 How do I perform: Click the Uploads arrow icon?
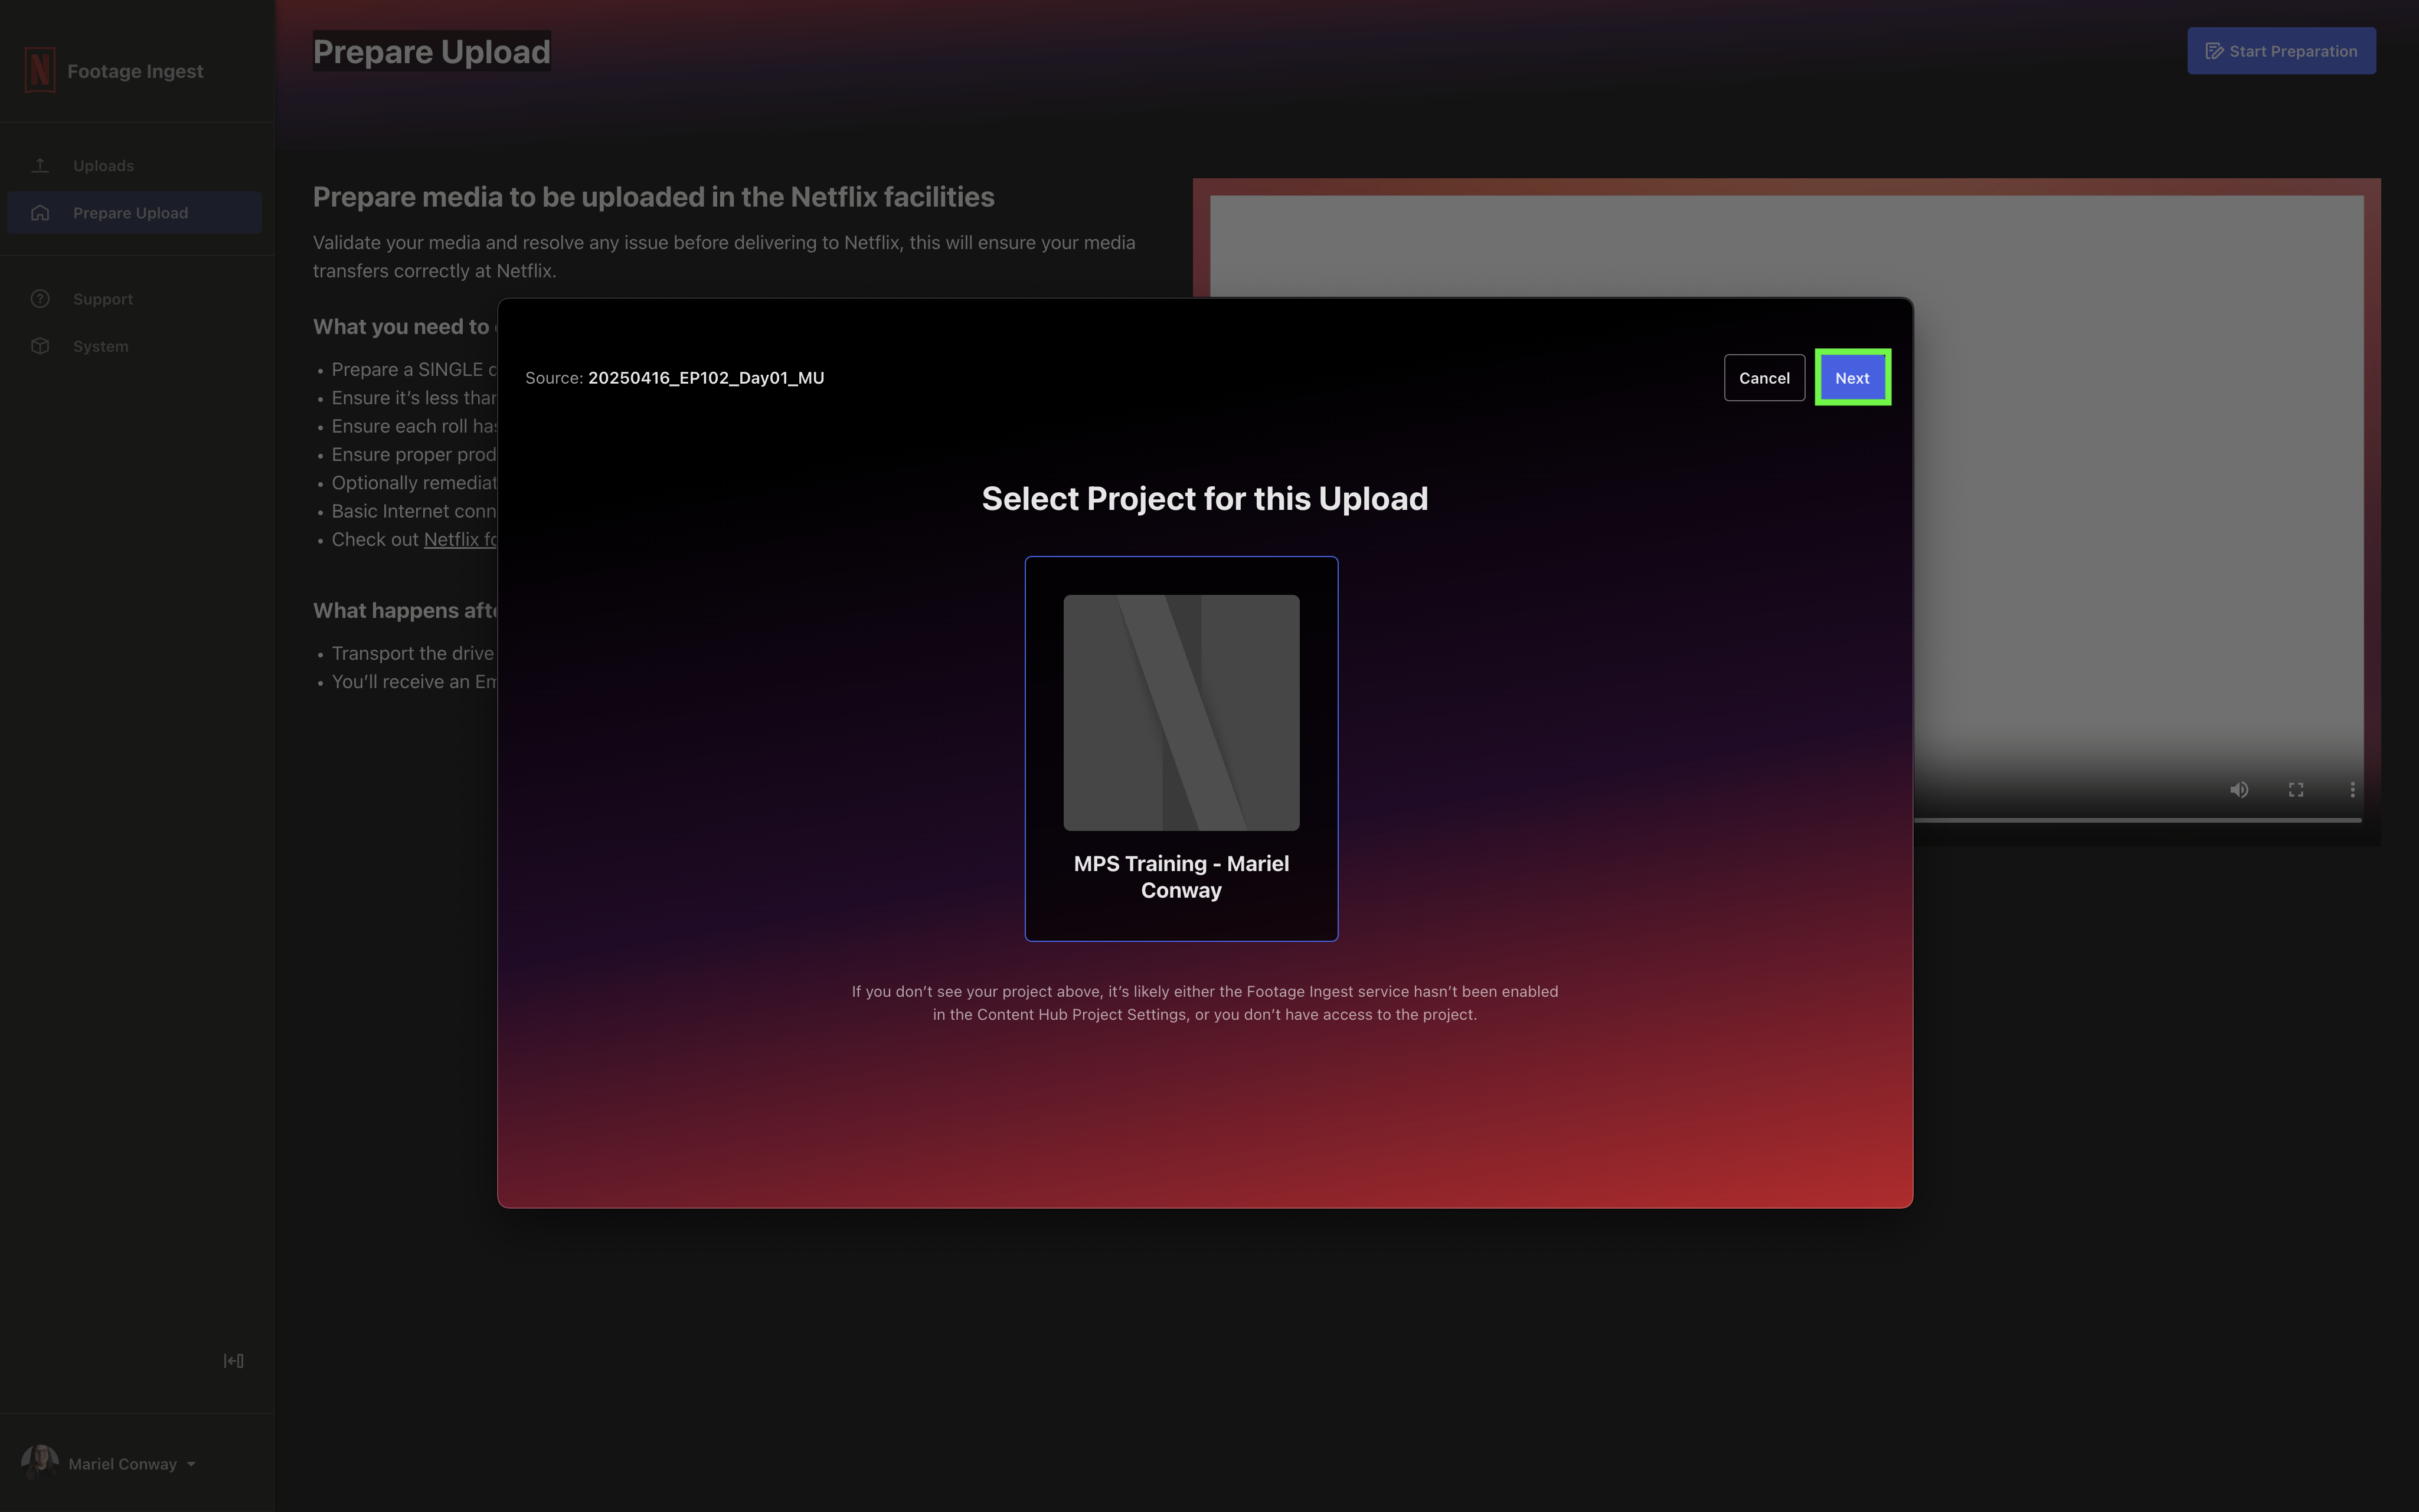tap(40, 165)
